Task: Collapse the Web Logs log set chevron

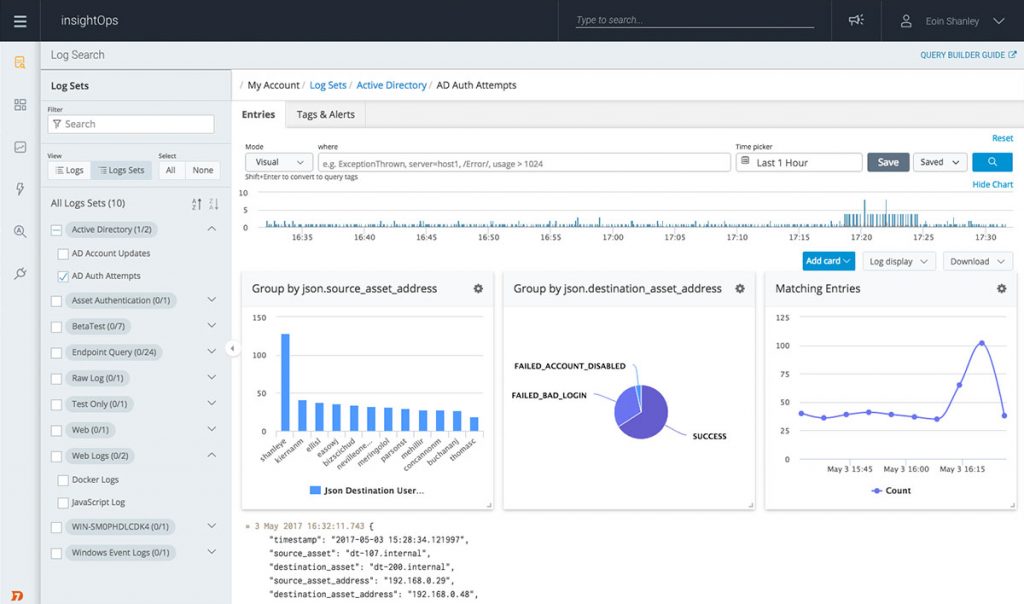Action: pyautogui.click(x=212, y=454)
